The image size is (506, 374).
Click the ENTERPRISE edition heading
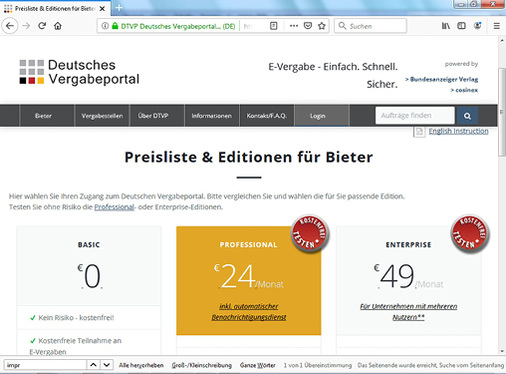pos(408,245)
